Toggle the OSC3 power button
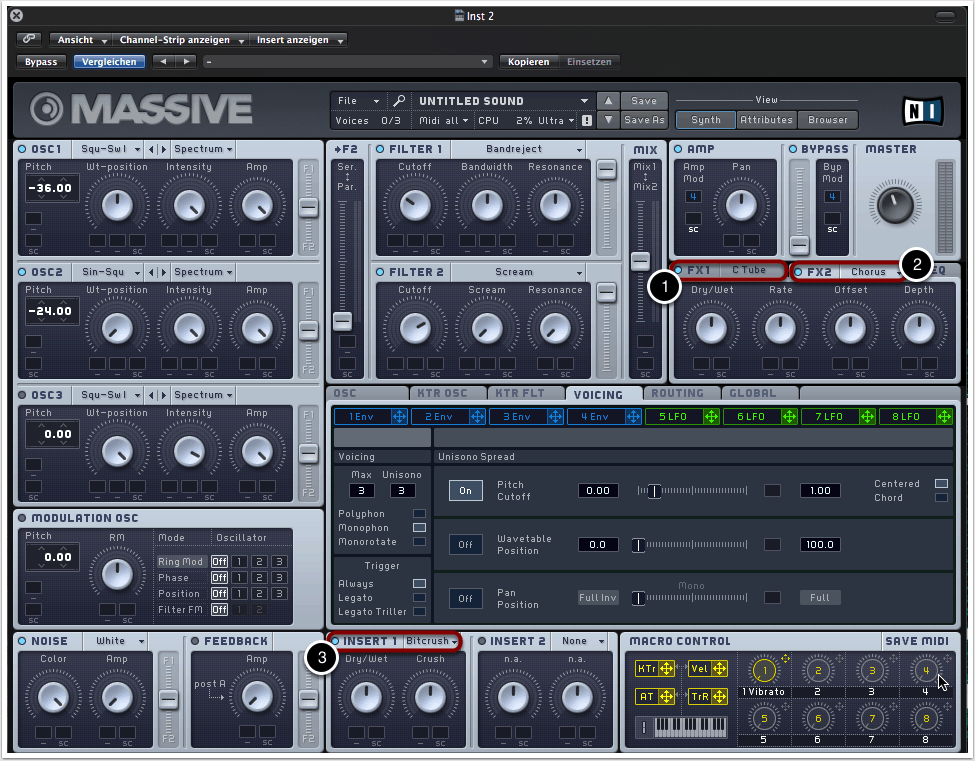The image size is (975, 761). click(22, 395)
